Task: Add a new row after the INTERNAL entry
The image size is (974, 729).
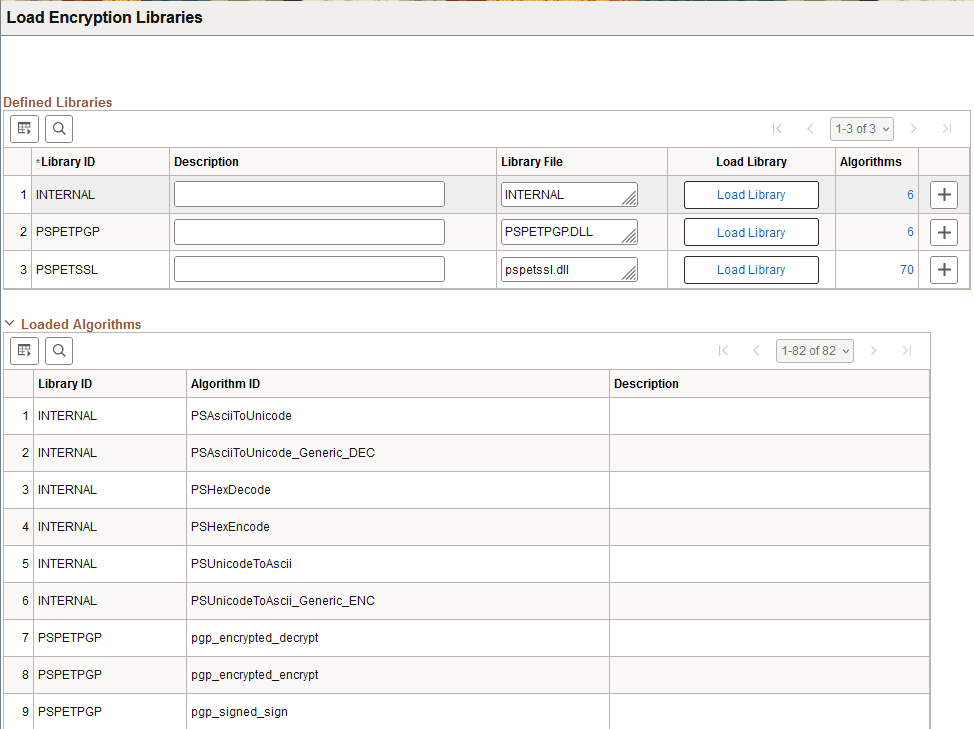Action: click(943, 194)
